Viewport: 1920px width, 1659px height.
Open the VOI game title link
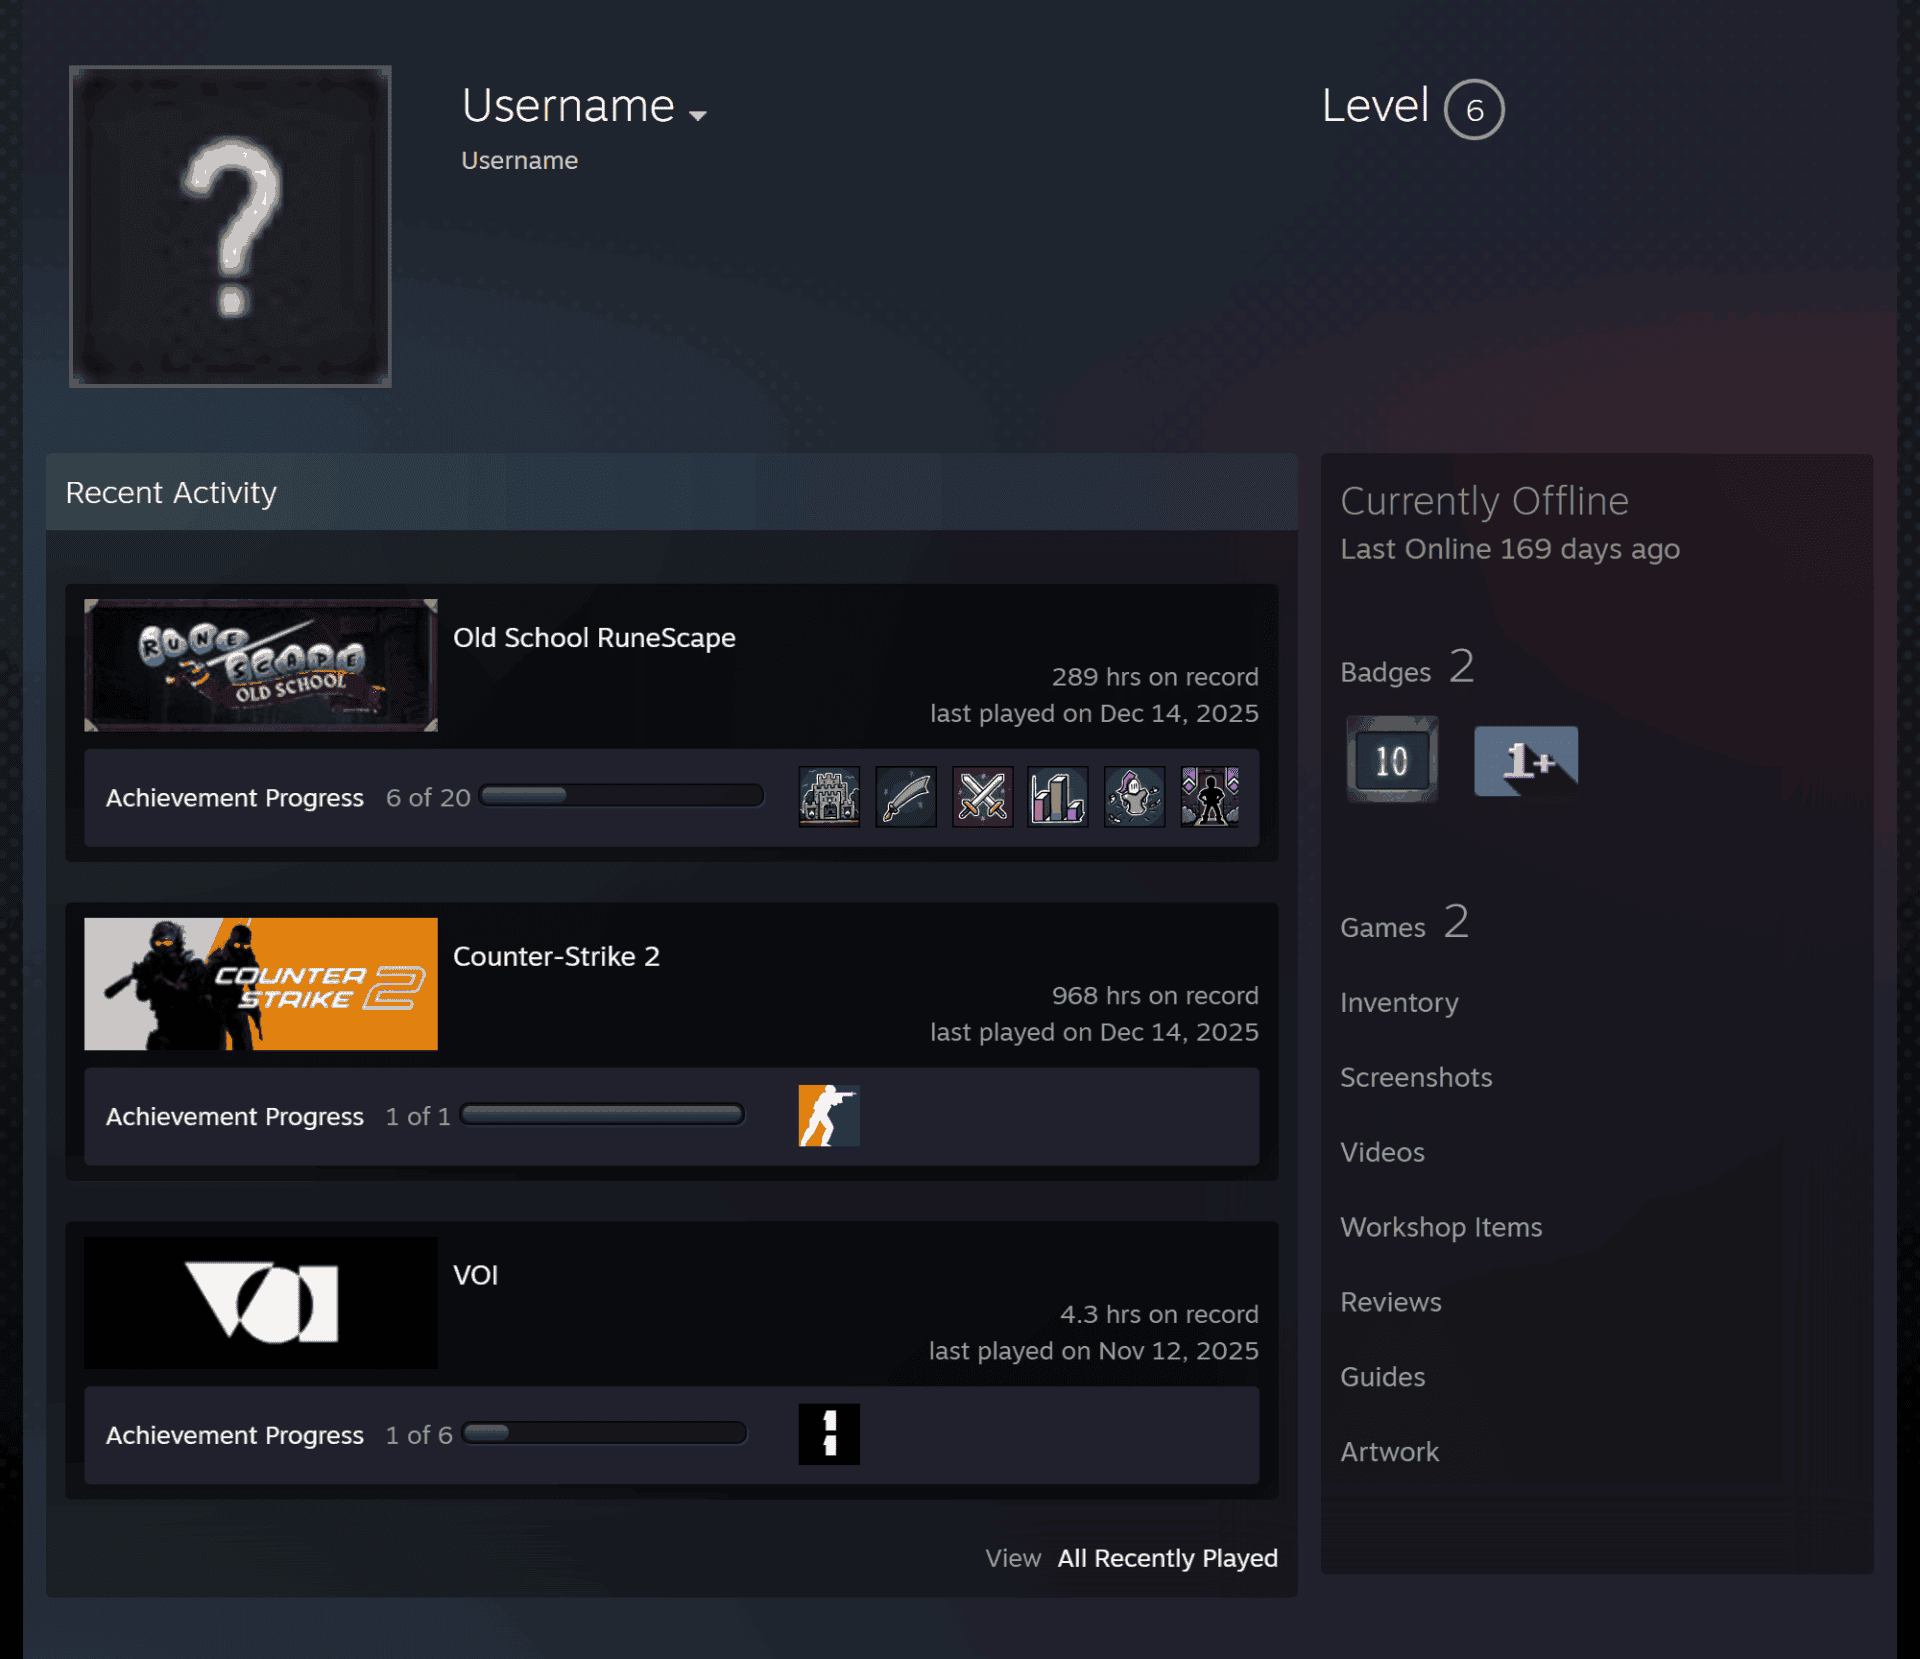[475, 1275]
